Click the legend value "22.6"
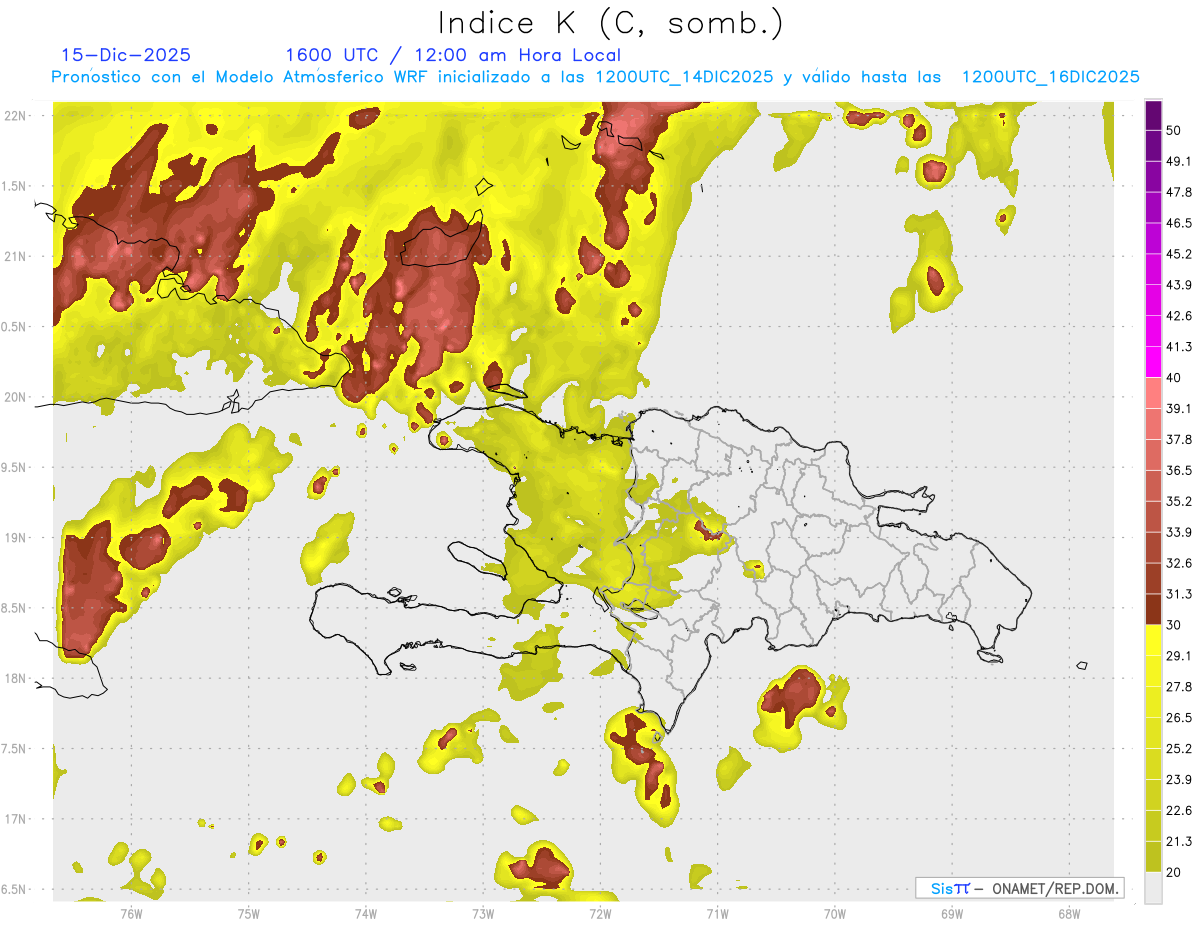Viewport: 1200px width, 927px height. [1179, 811]
